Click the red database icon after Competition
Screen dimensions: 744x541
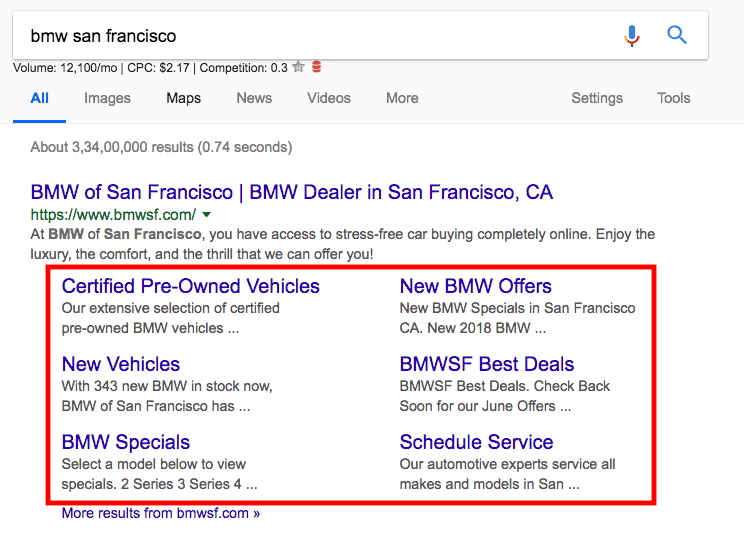(316, 68)
